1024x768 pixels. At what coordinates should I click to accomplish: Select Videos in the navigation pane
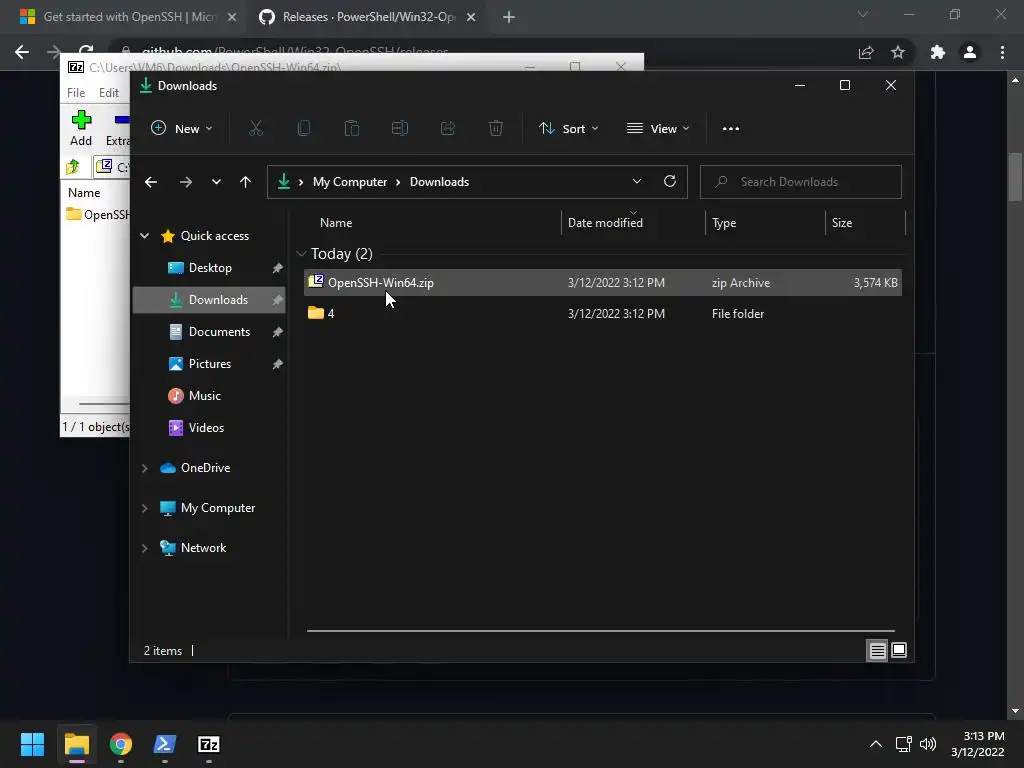pos(206,428)
